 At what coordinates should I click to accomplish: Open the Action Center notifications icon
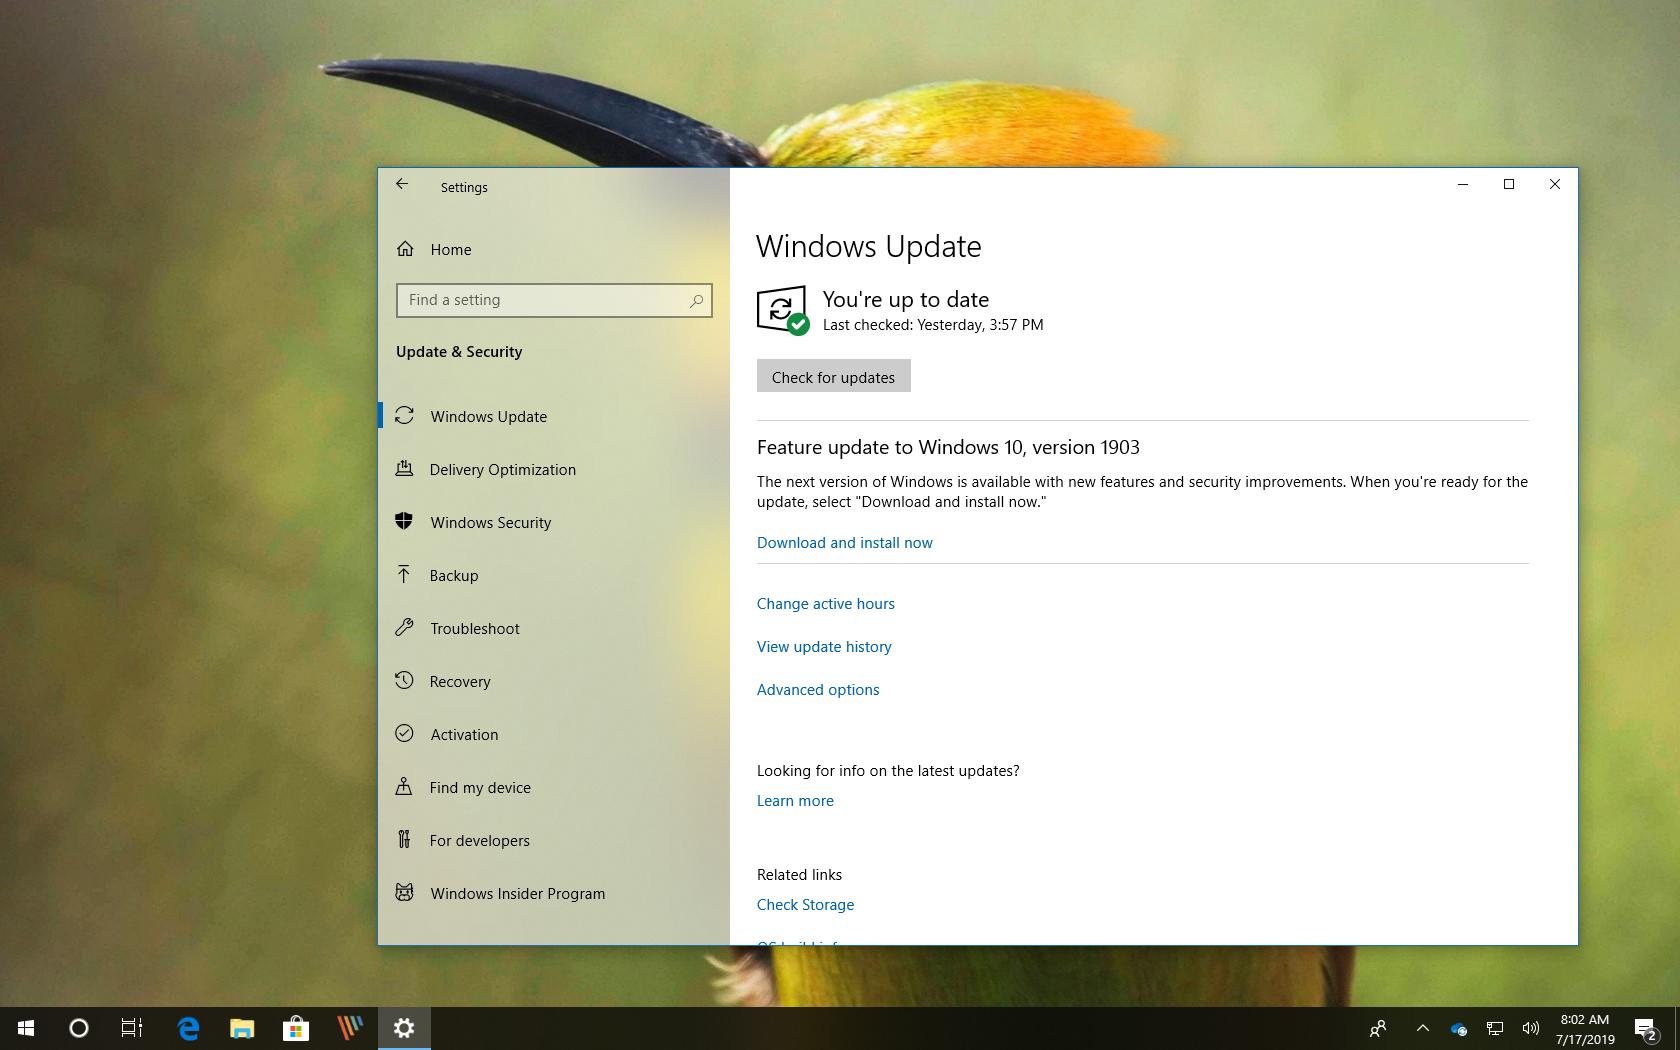tap(1646, 1029)
